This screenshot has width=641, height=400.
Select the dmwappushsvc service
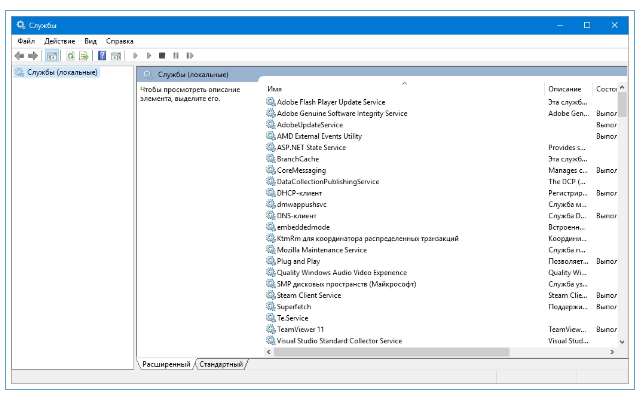tap(301, 204)
